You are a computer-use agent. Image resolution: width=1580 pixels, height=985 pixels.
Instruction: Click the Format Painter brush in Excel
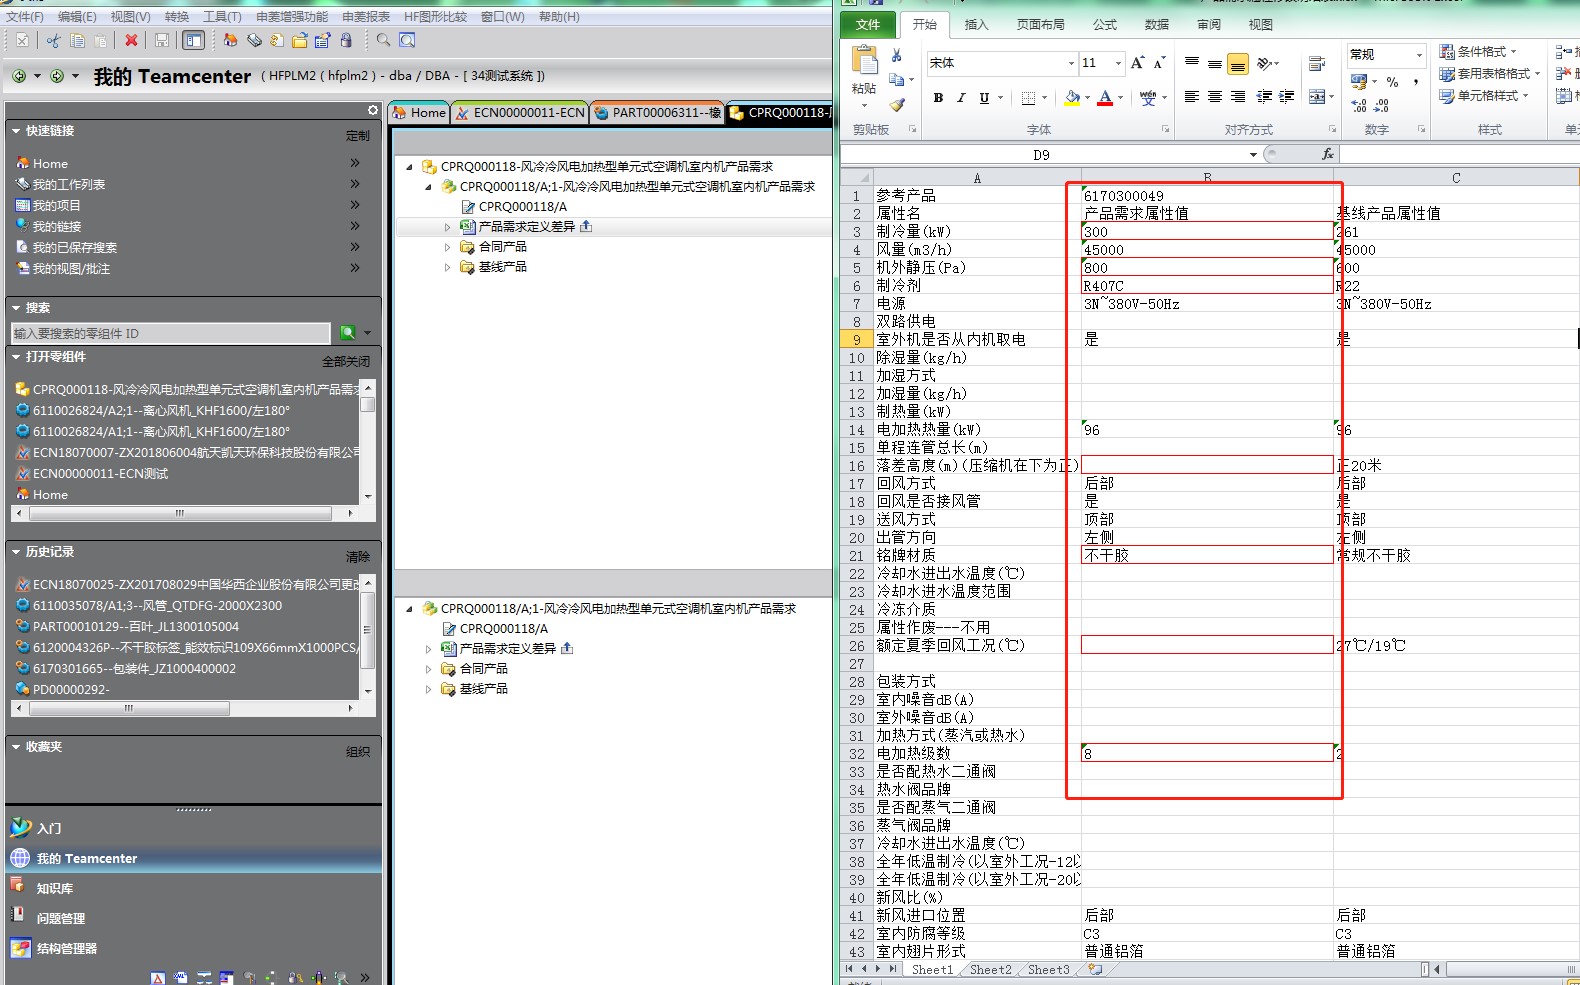tap(897, 104)
